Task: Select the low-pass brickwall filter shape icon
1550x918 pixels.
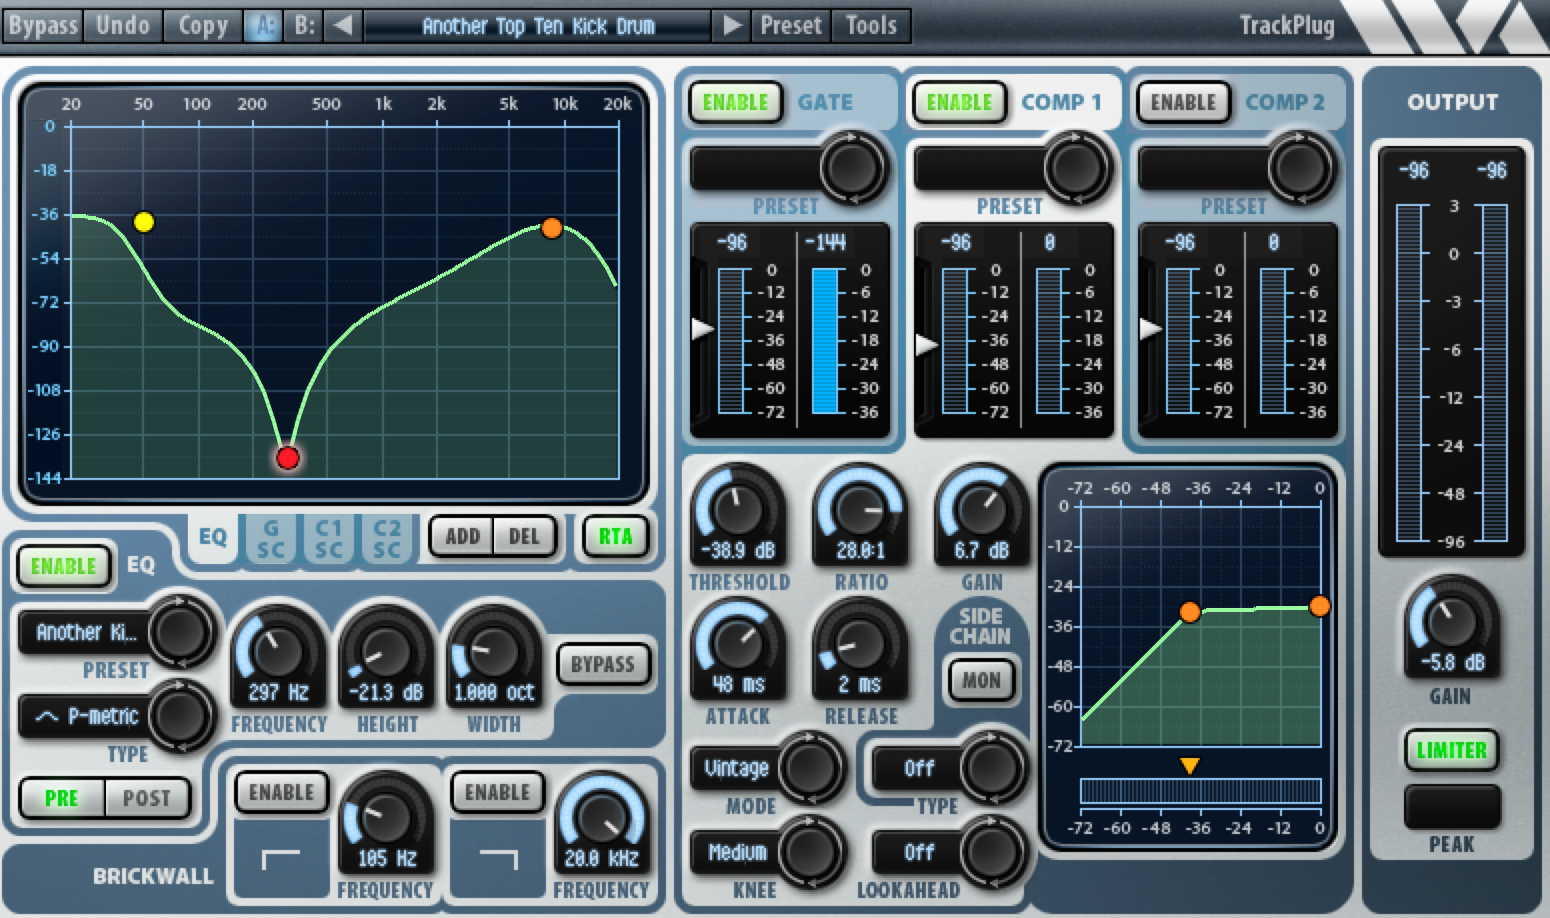Action: (497, 859)
